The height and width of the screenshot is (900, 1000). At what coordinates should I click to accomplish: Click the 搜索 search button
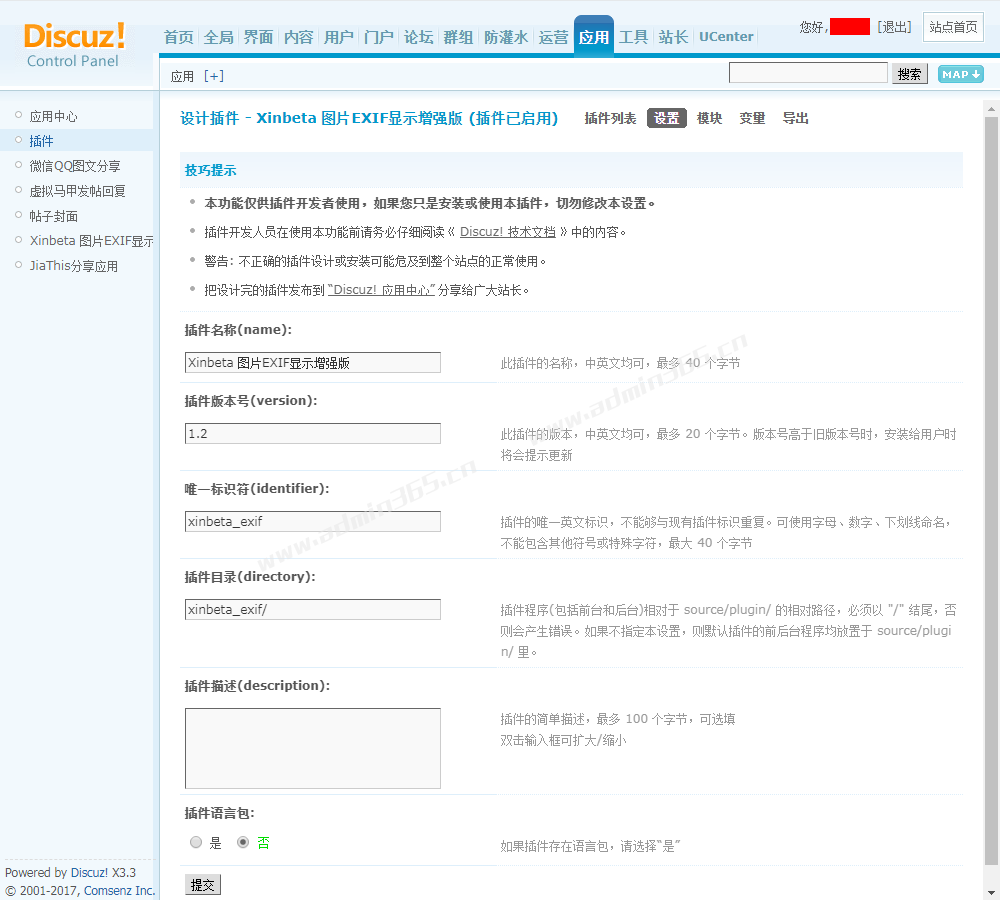tap(909, 74)
